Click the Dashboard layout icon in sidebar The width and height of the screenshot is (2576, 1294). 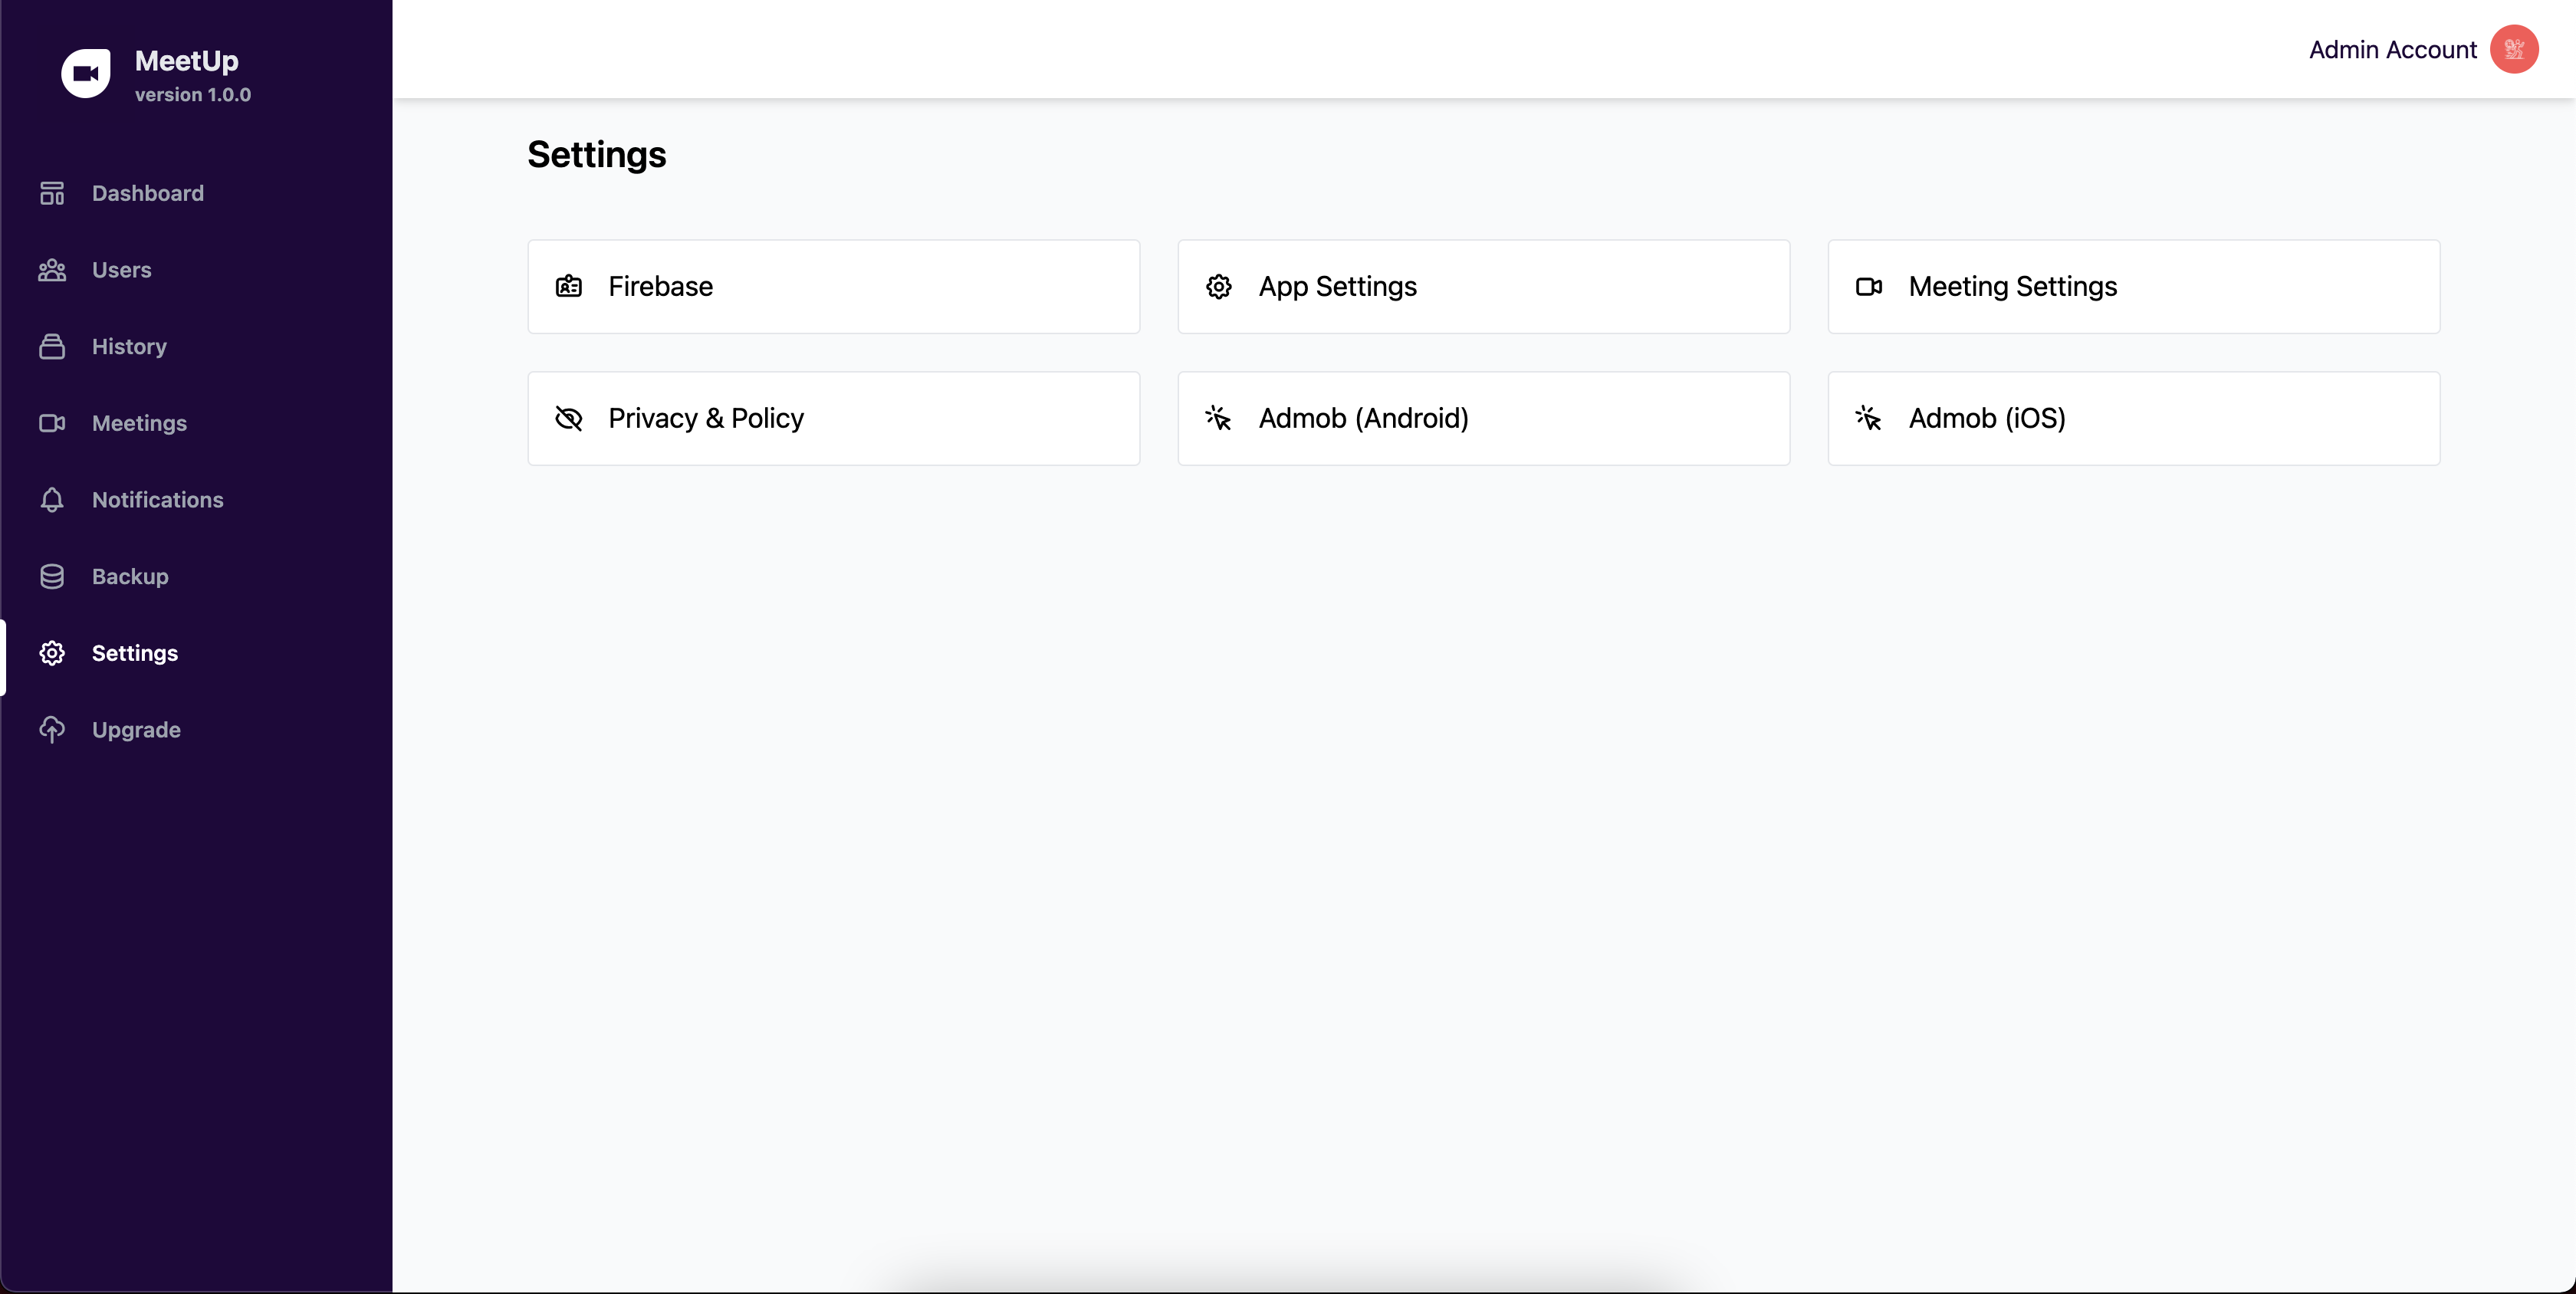pyautogui.click(x=52, y=193)
